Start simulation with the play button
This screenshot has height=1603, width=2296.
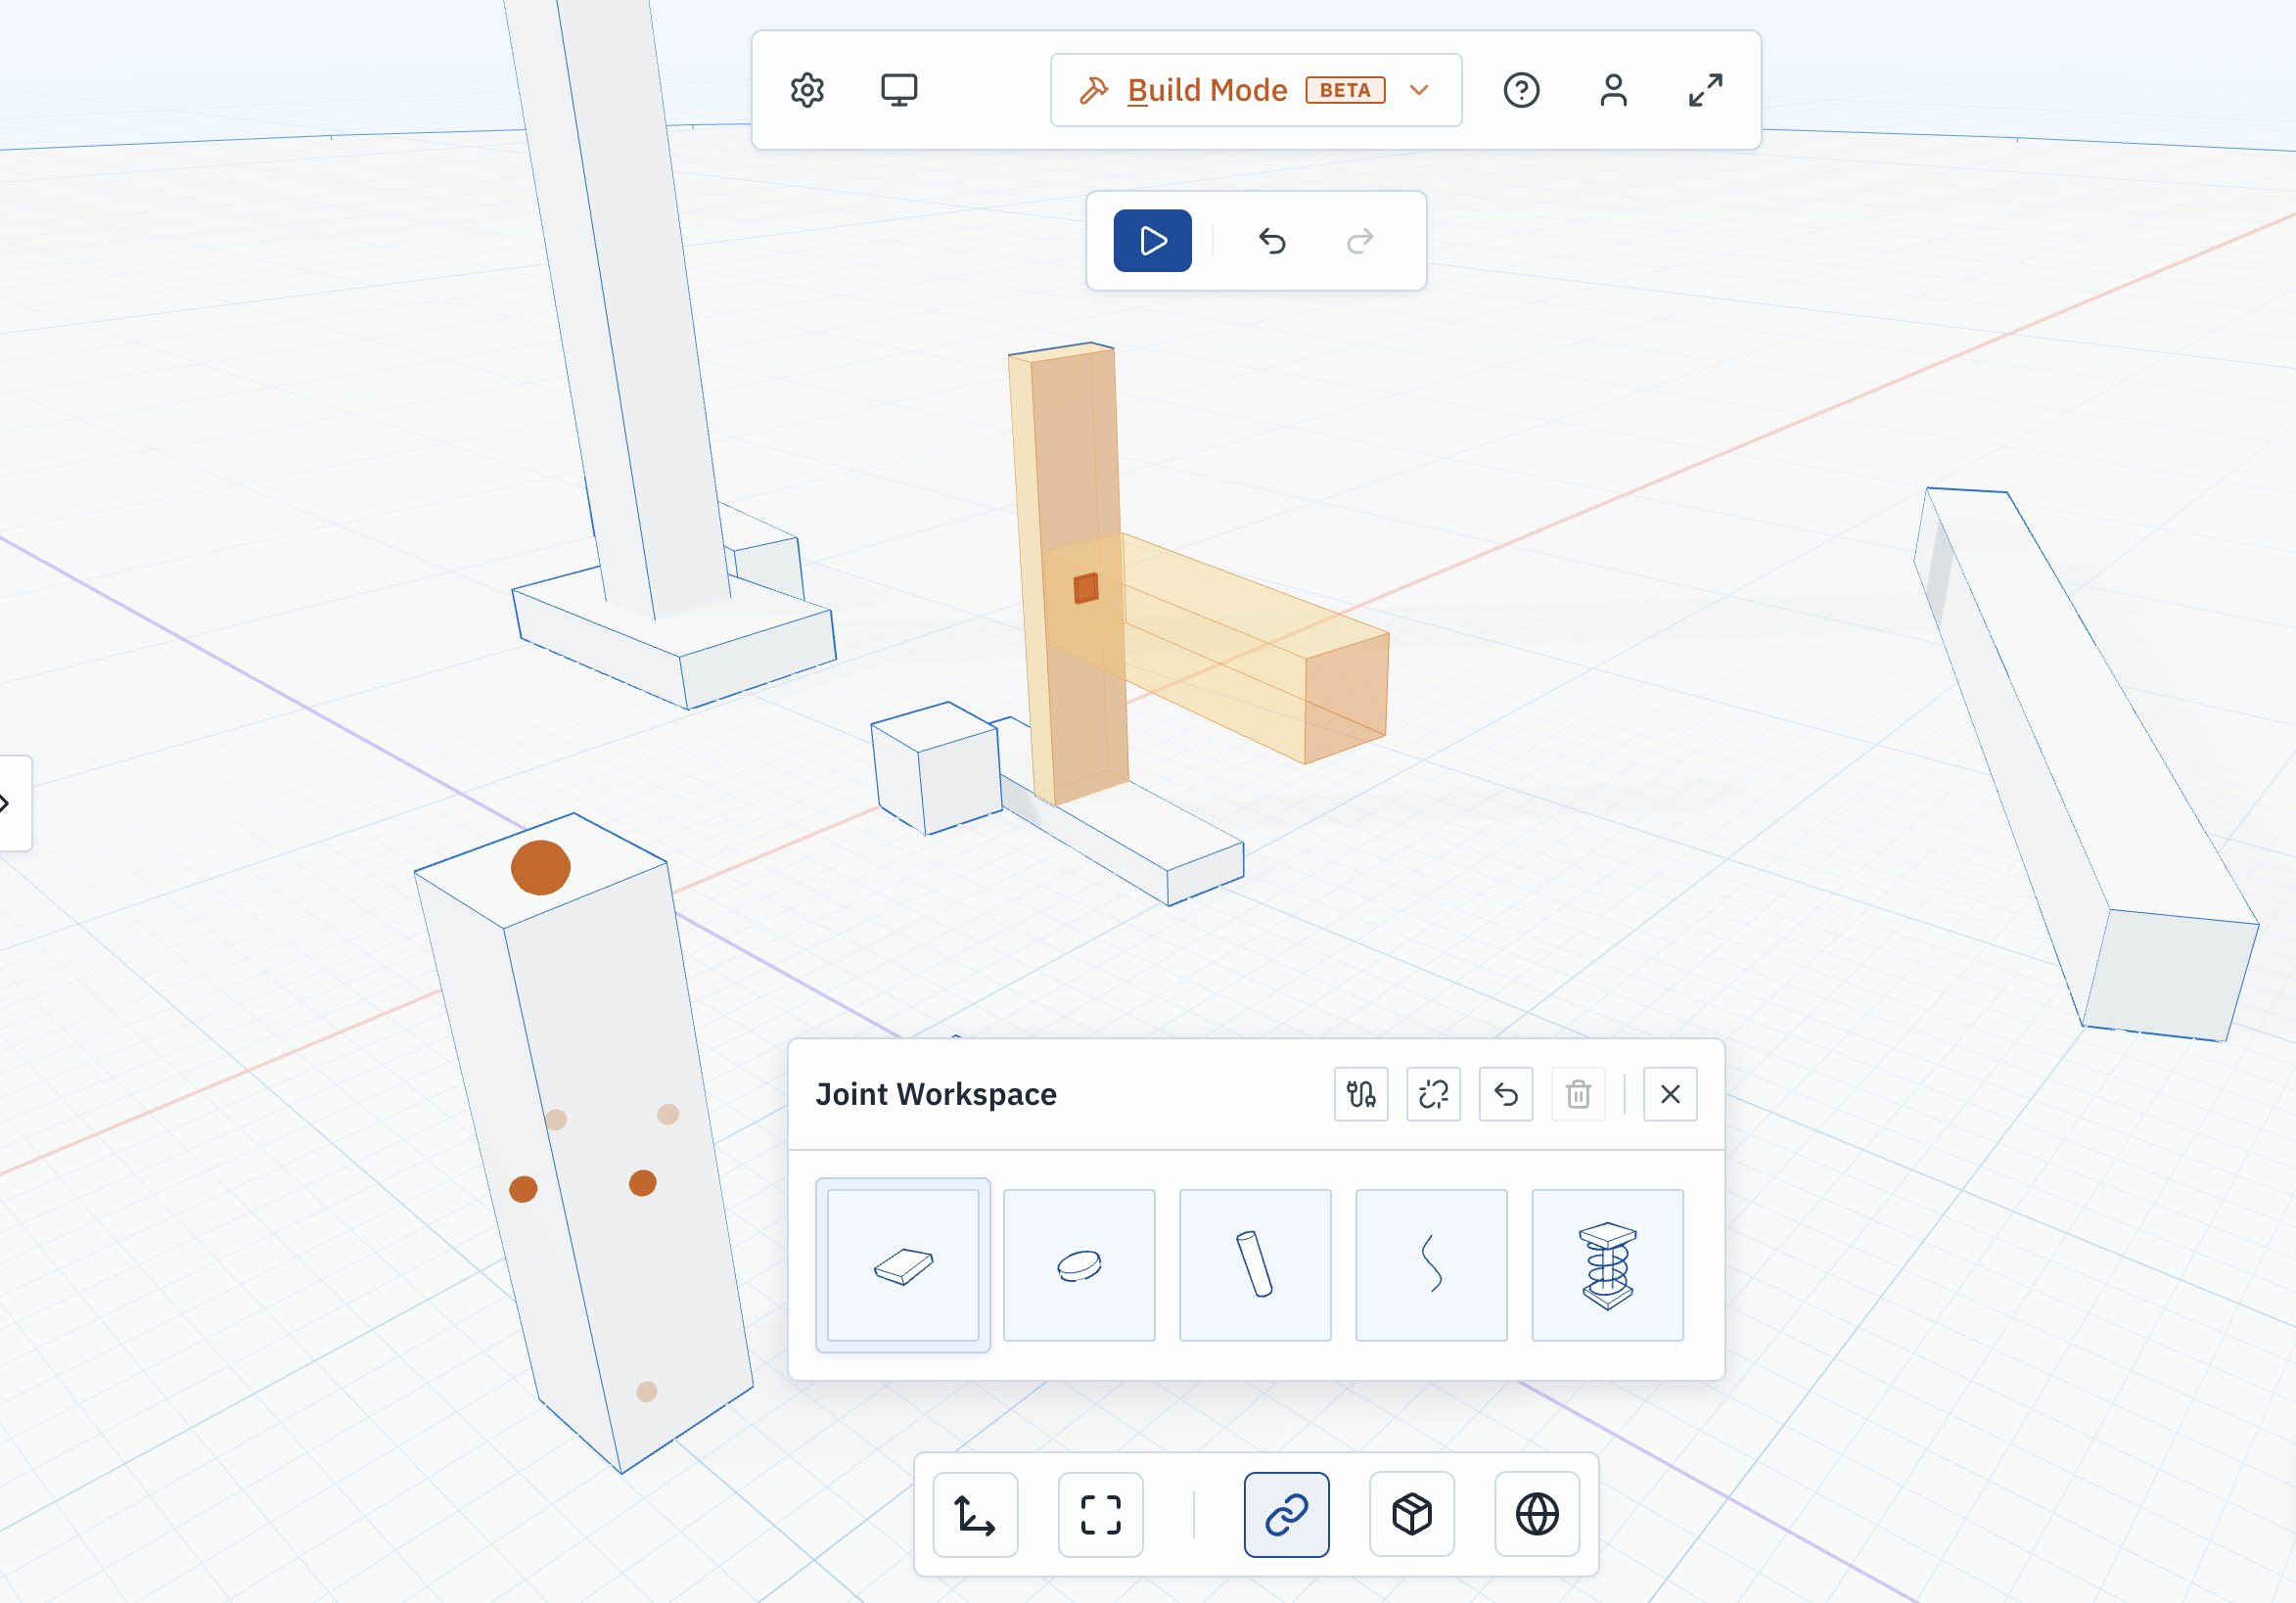pyautogui.click(x=1152, y=240)
